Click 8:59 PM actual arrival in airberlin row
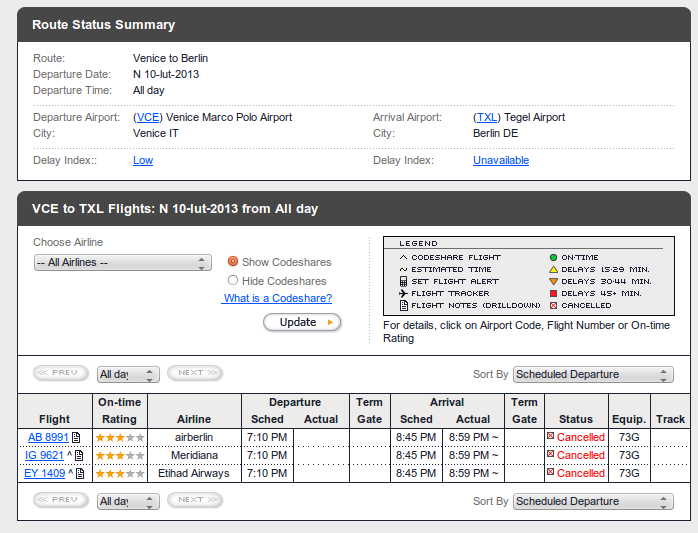Image resolution: width=698 pixels, height=533 pixels. click(x=473, y=437)
